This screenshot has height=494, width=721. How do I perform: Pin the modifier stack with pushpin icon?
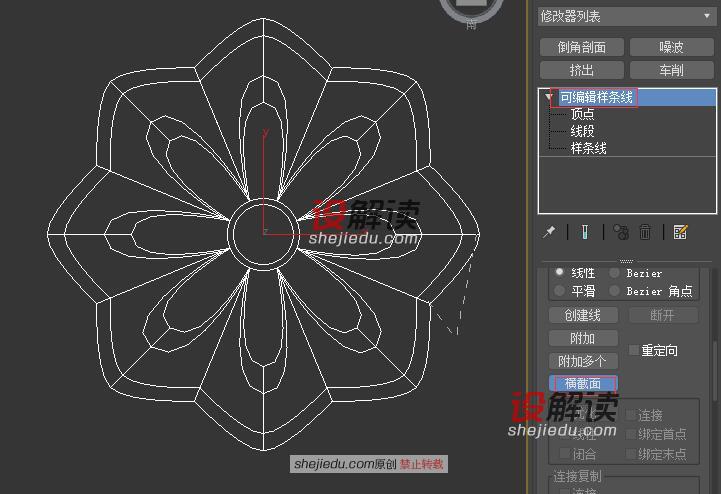[x=549, y=232]
